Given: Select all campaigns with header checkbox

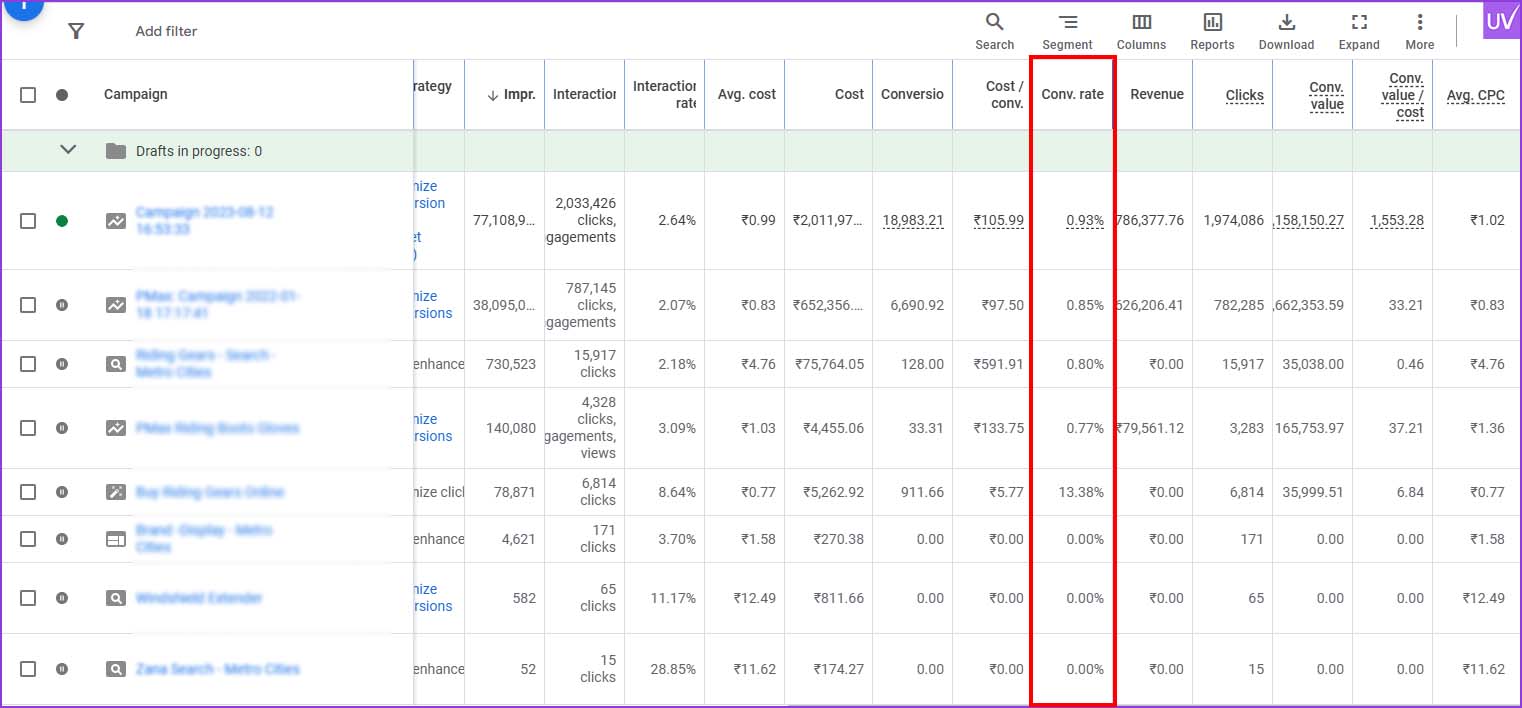Looking at the screenshot, I should click(x=28, y=95).
